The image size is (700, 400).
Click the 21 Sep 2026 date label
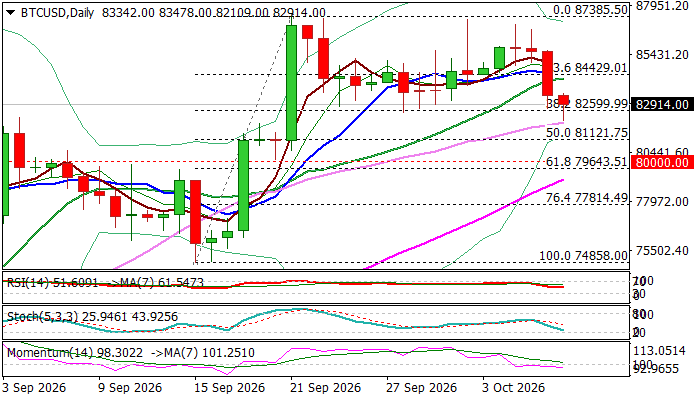325,388
